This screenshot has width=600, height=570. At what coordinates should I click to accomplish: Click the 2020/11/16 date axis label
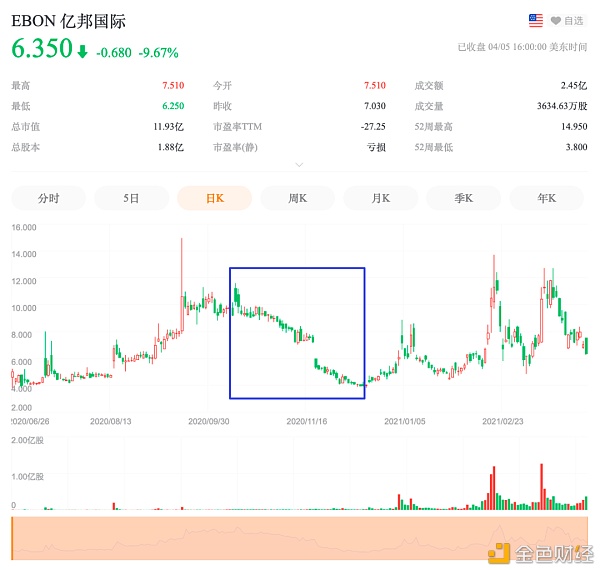click(x=307, y=422)
